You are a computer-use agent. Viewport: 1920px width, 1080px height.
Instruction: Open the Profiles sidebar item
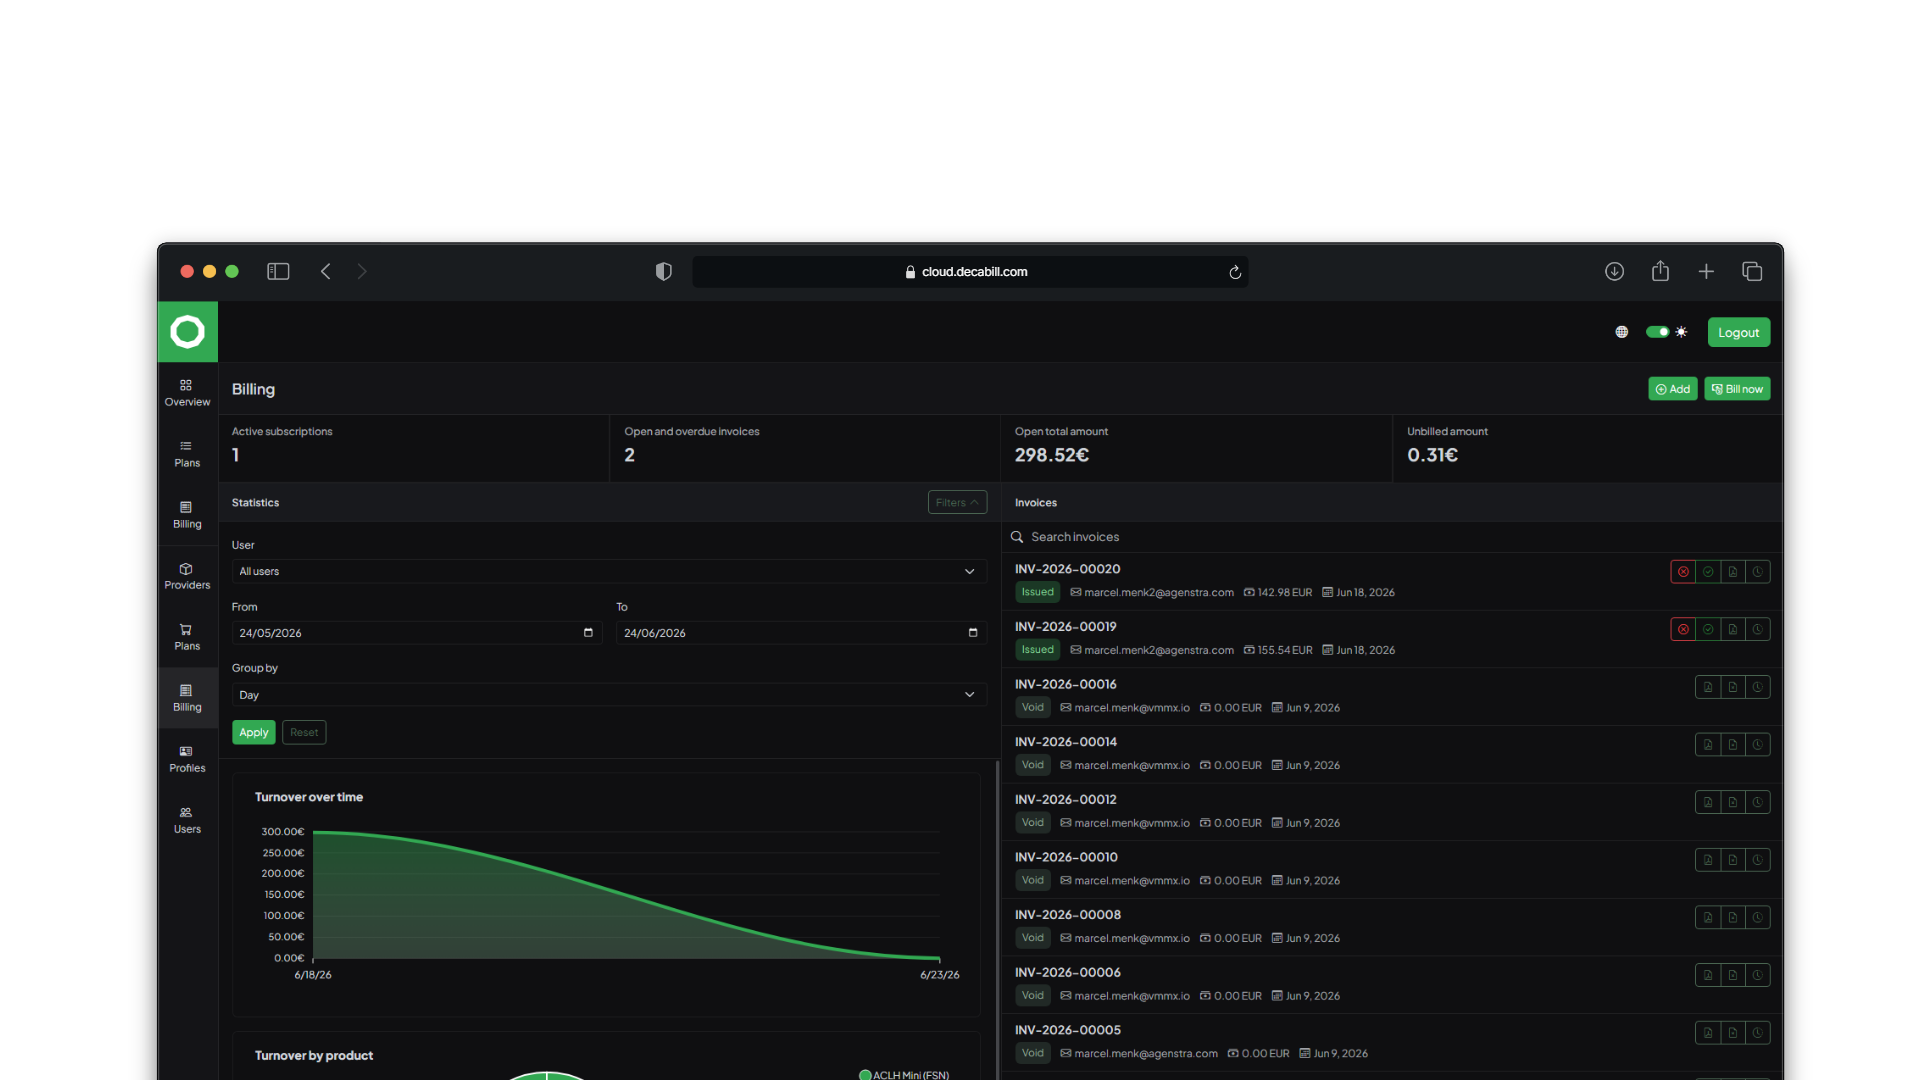(187, 759)
